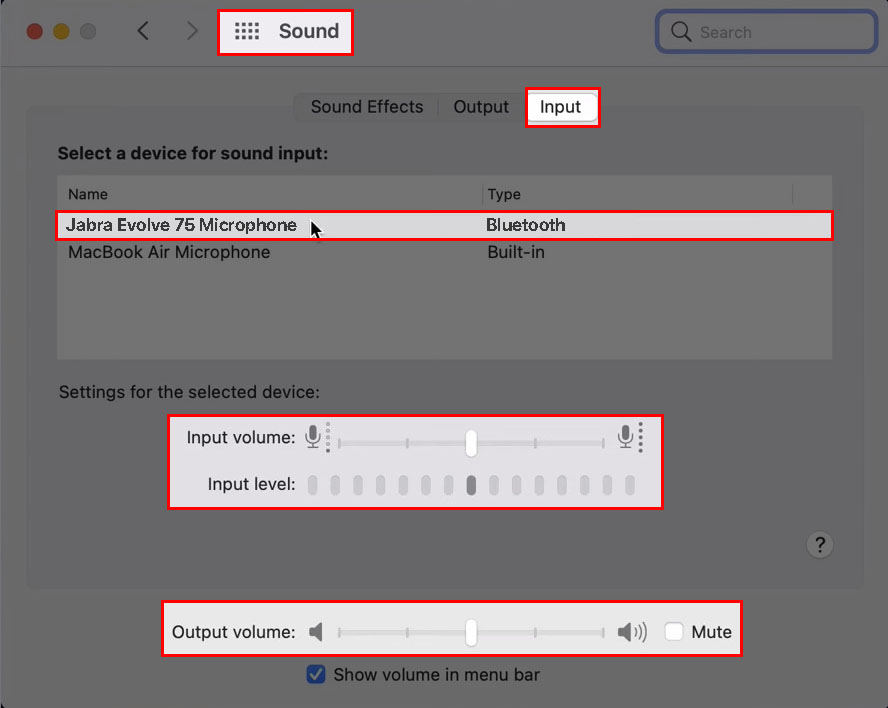Open help with the question mark button
Viewport: 888px width, 708px height.
click(819, 545)
